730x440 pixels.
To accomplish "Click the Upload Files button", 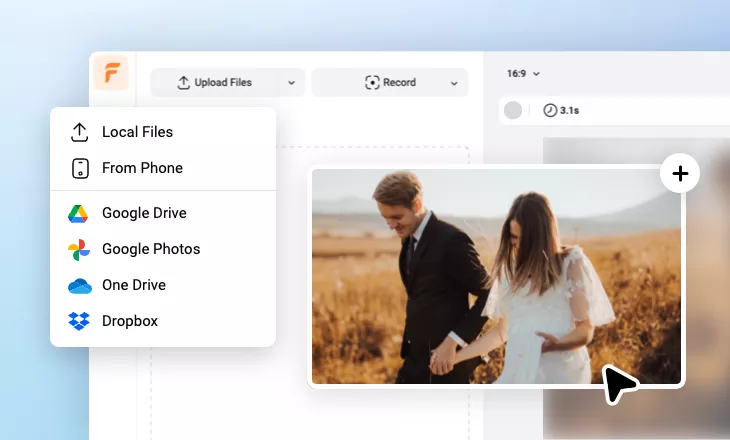I will tap(228, 82).
